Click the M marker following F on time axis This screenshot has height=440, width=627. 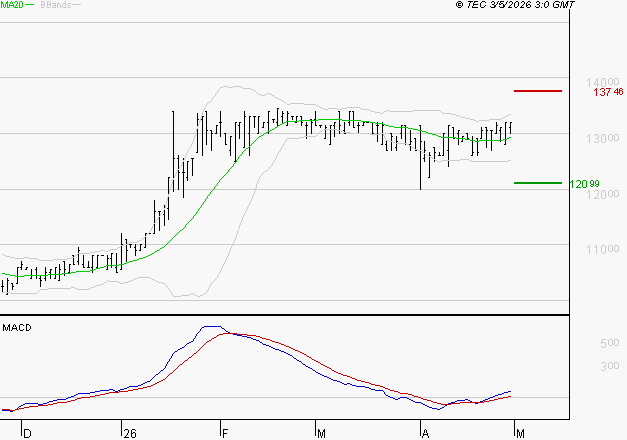321,434
